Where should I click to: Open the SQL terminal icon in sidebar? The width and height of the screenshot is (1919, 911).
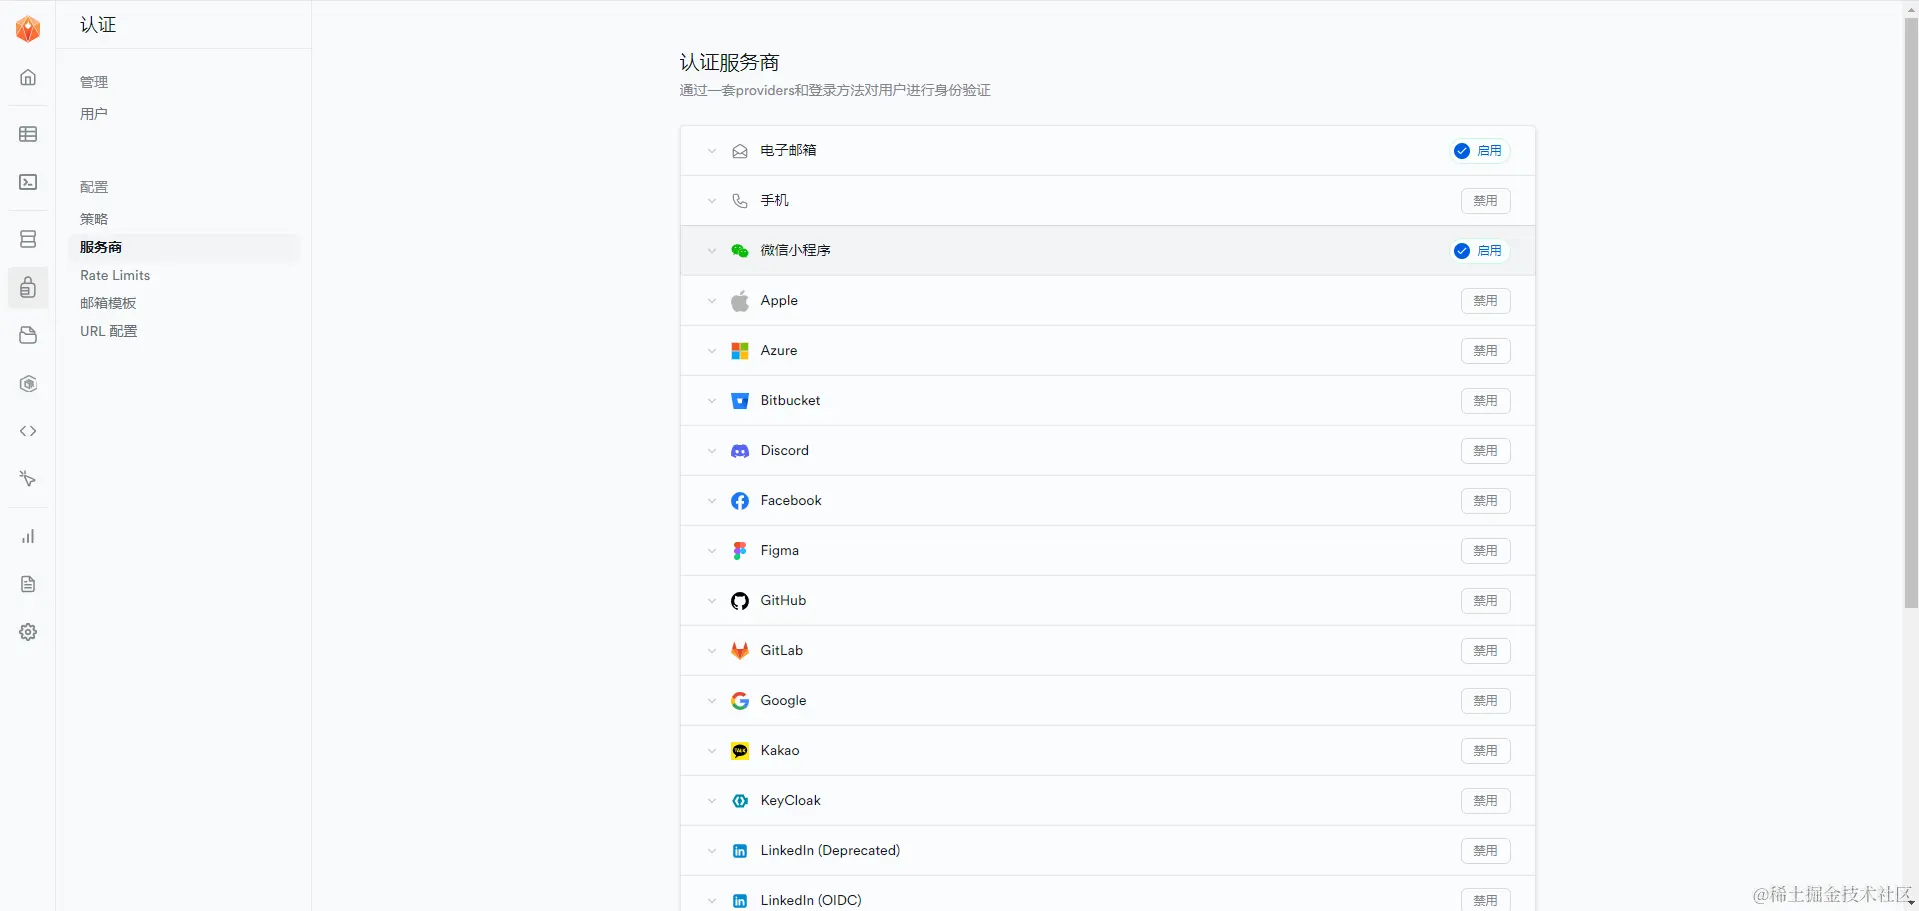click(28, 182)
